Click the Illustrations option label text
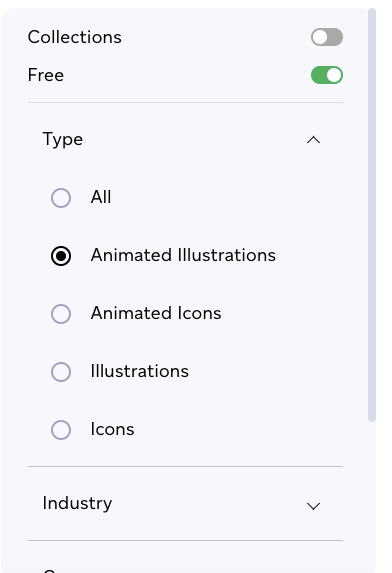The image size is (392, 573). click(140, 371)
